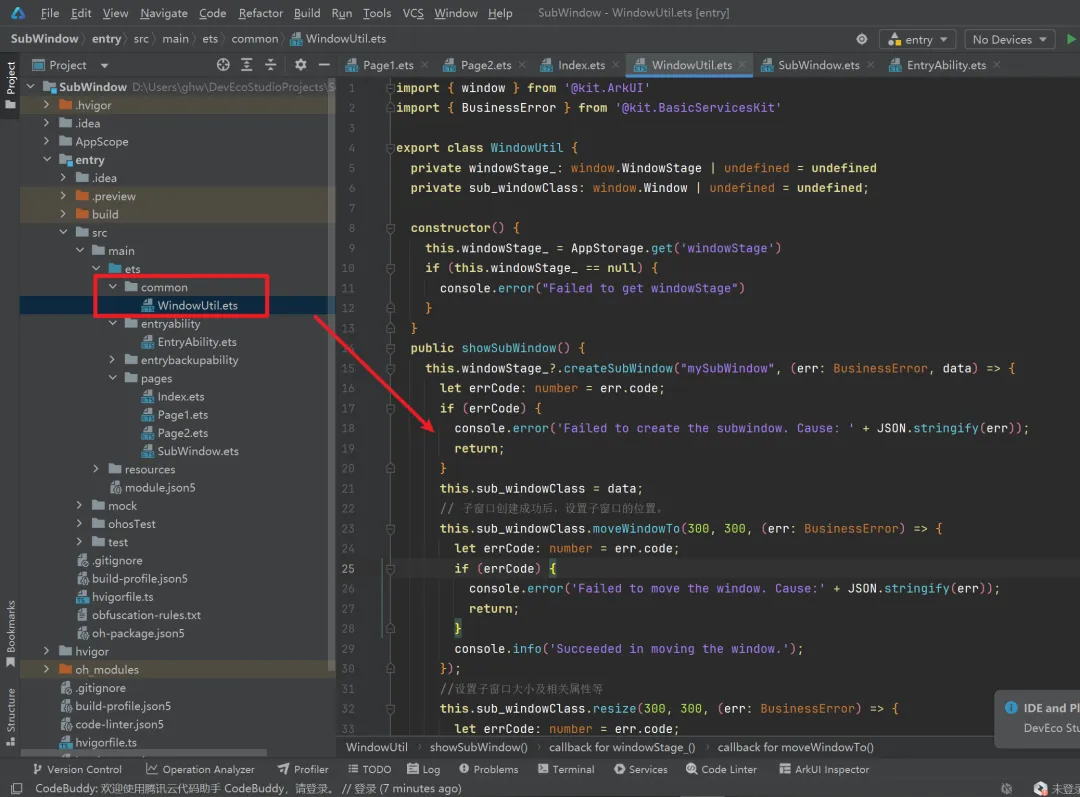Open Project panel gear settings
The width and height of the screenshot is (1080, 797).
(x=301, y=65)
